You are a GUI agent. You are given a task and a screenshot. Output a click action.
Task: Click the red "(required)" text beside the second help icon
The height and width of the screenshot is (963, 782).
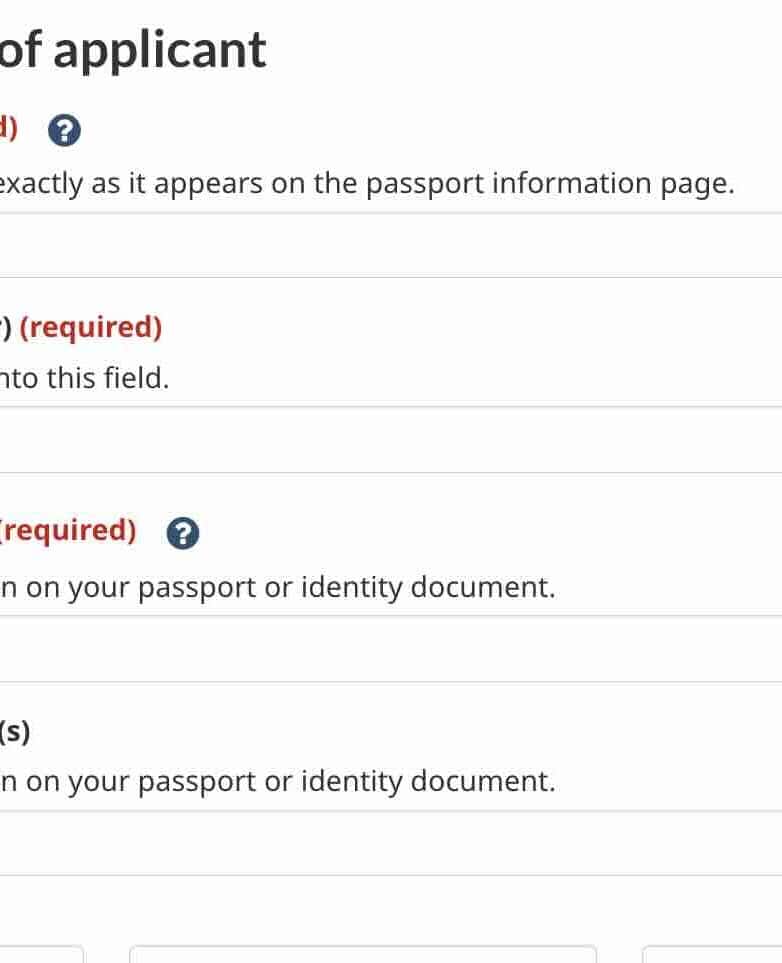click(69, 530)
